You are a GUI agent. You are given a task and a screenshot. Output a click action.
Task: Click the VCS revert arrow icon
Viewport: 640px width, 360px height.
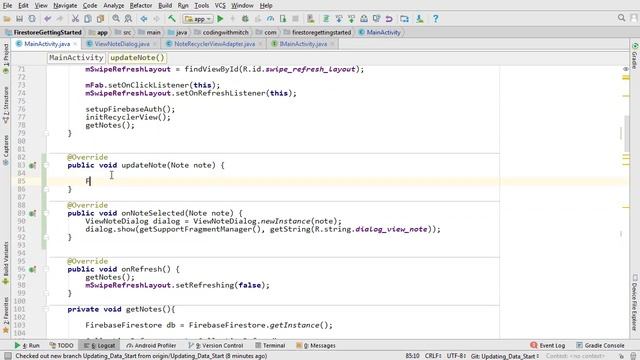[389, 19]
